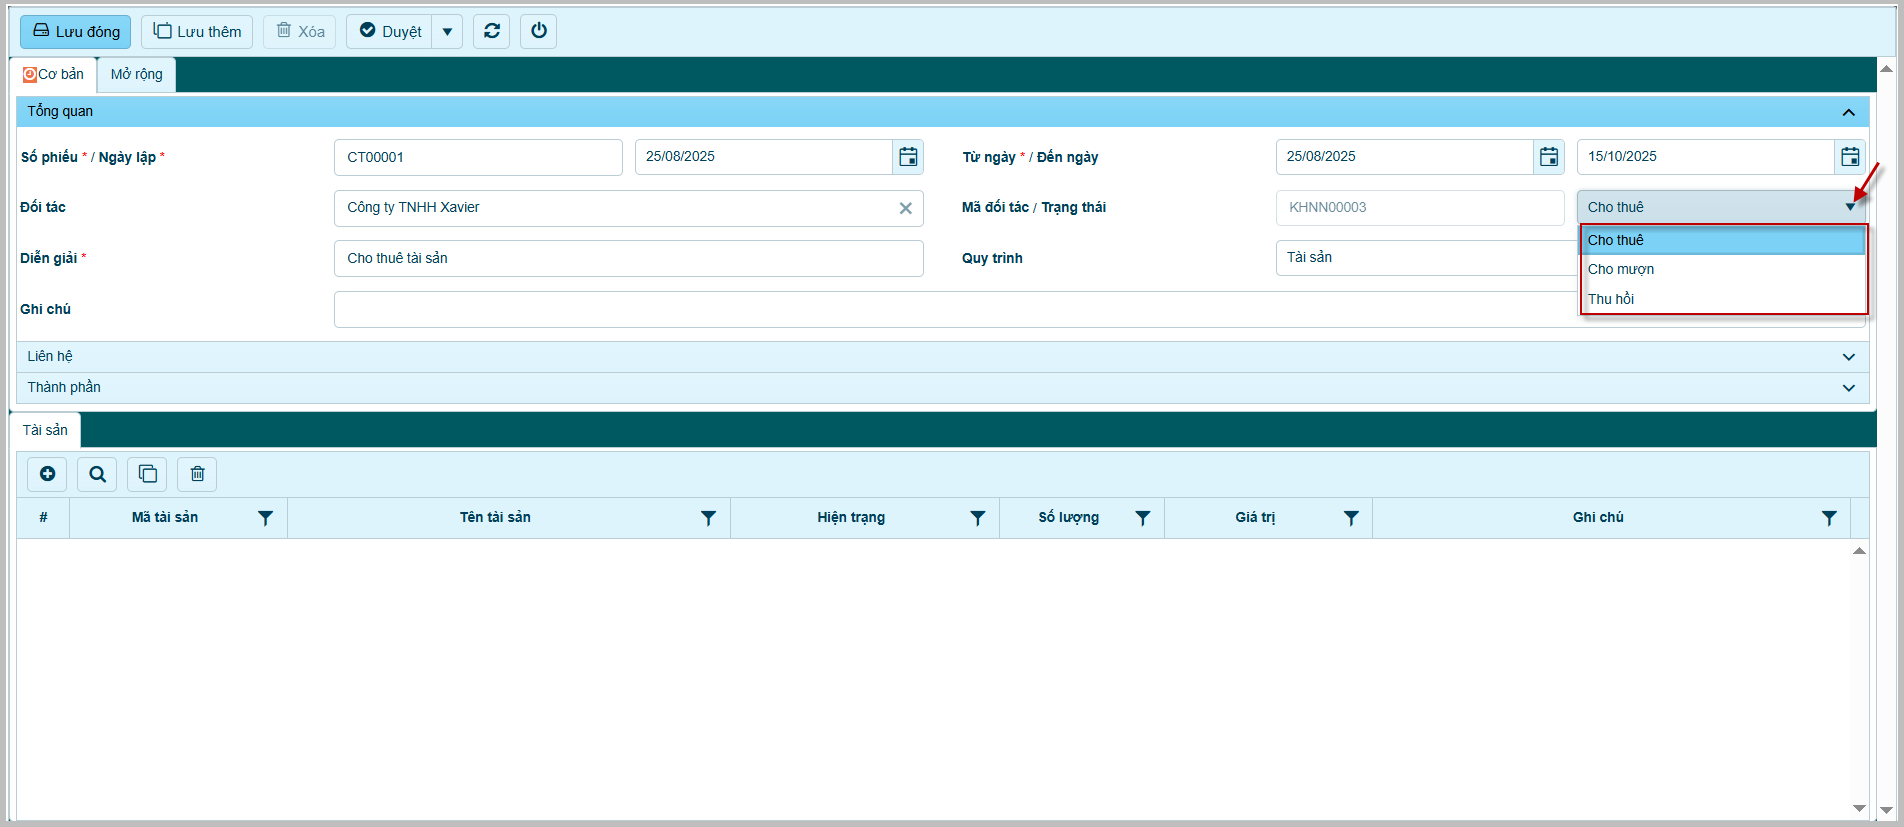This screenshot has height=827, width=1904.
Task: Click the copy icon in asset toolbar
Action: [147, 474]
